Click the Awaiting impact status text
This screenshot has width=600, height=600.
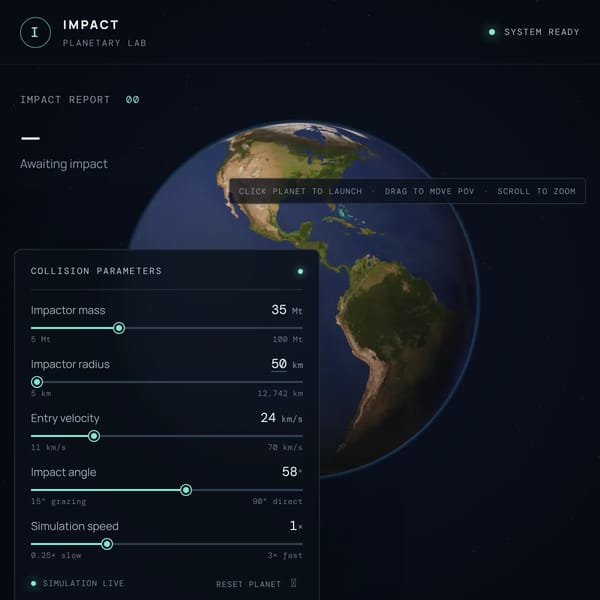(64, 164)
